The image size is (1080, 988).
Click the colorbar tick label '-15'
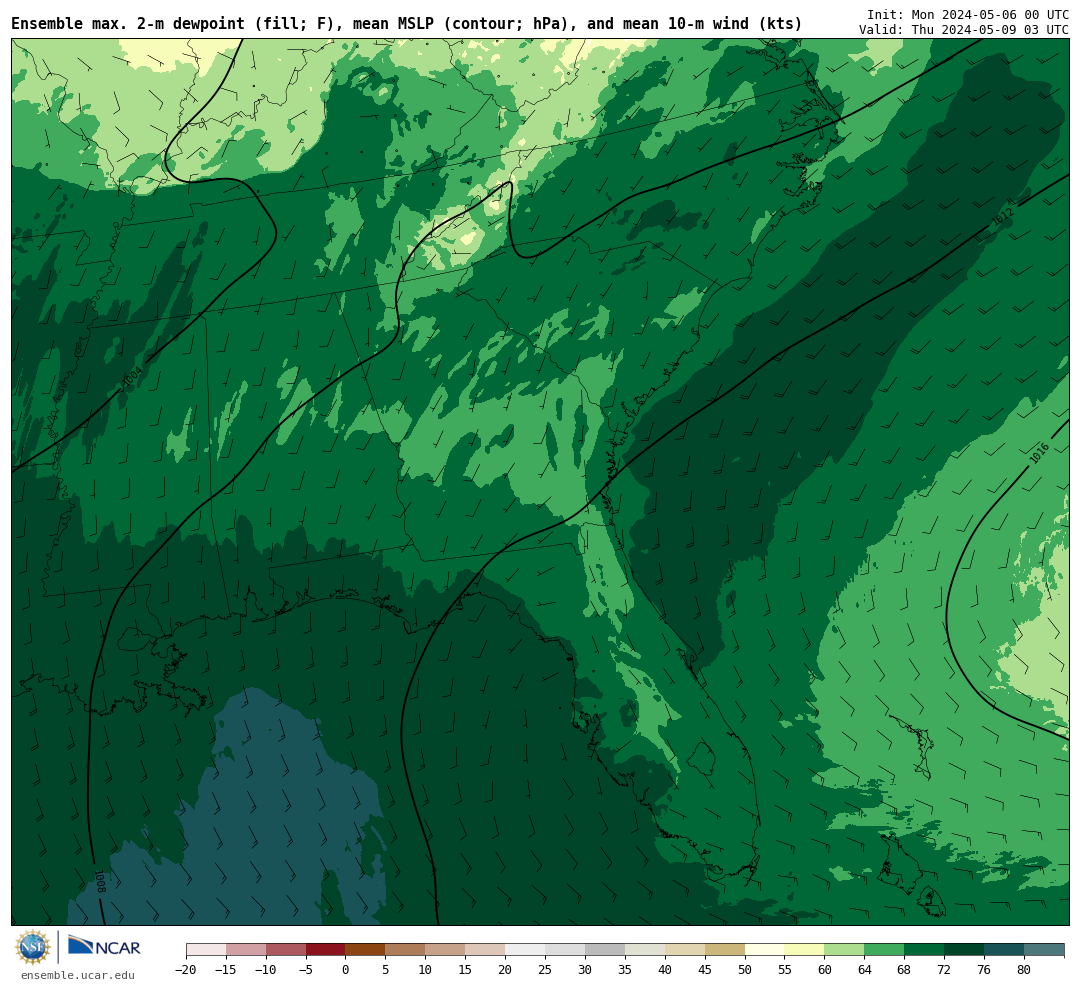pos(226,969)
